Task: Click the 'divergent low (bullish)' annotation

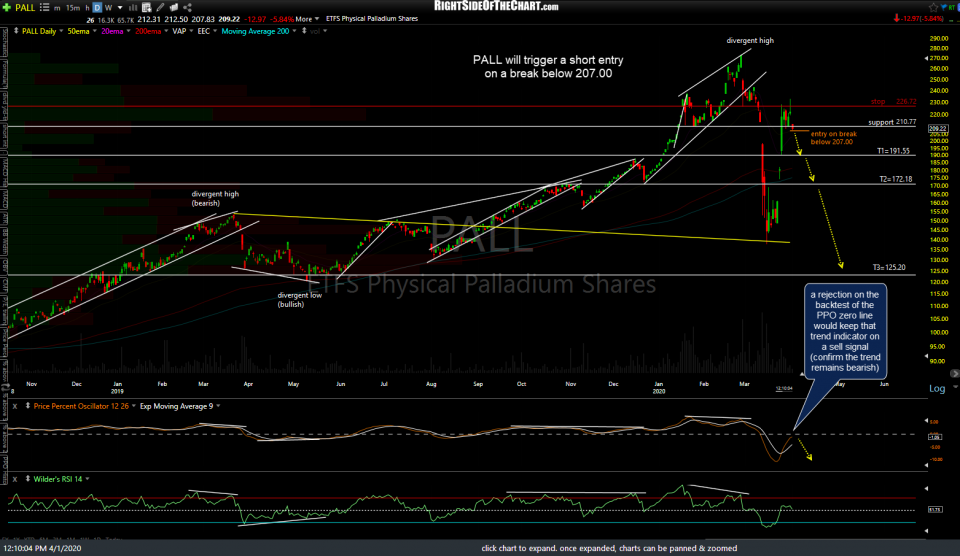Action: 299,299
